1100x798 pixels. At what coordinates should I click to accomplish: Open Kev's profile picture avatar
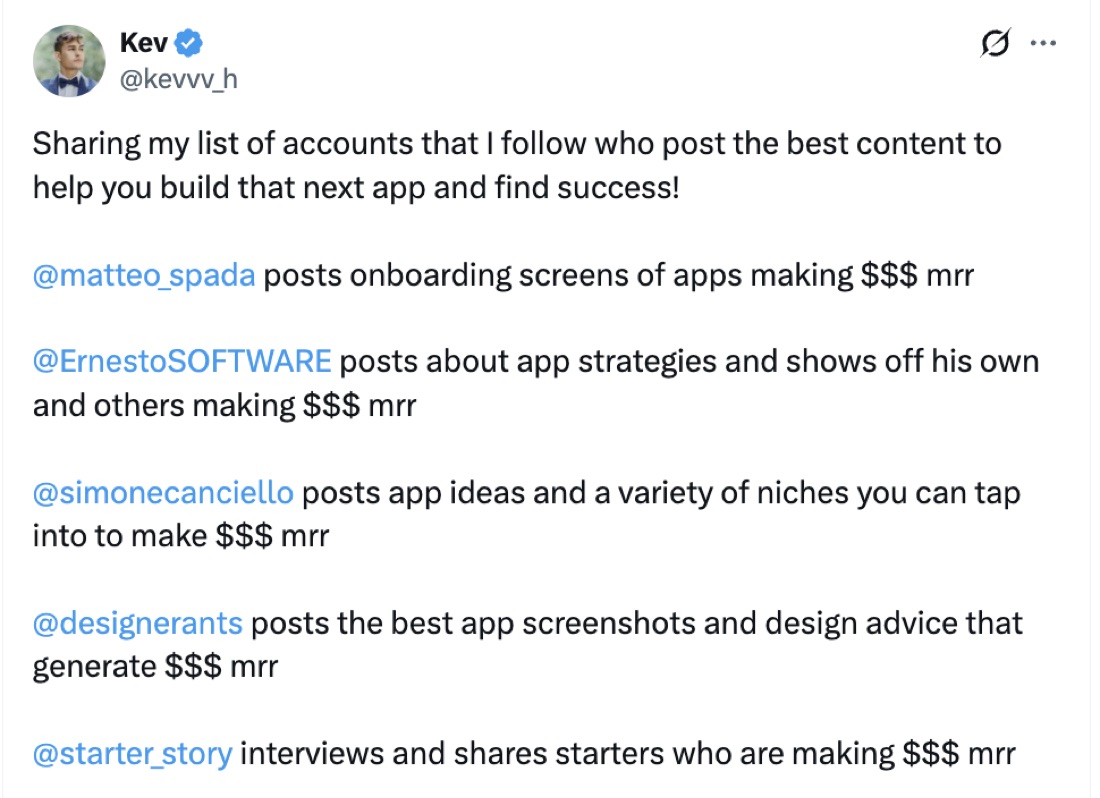69,61
